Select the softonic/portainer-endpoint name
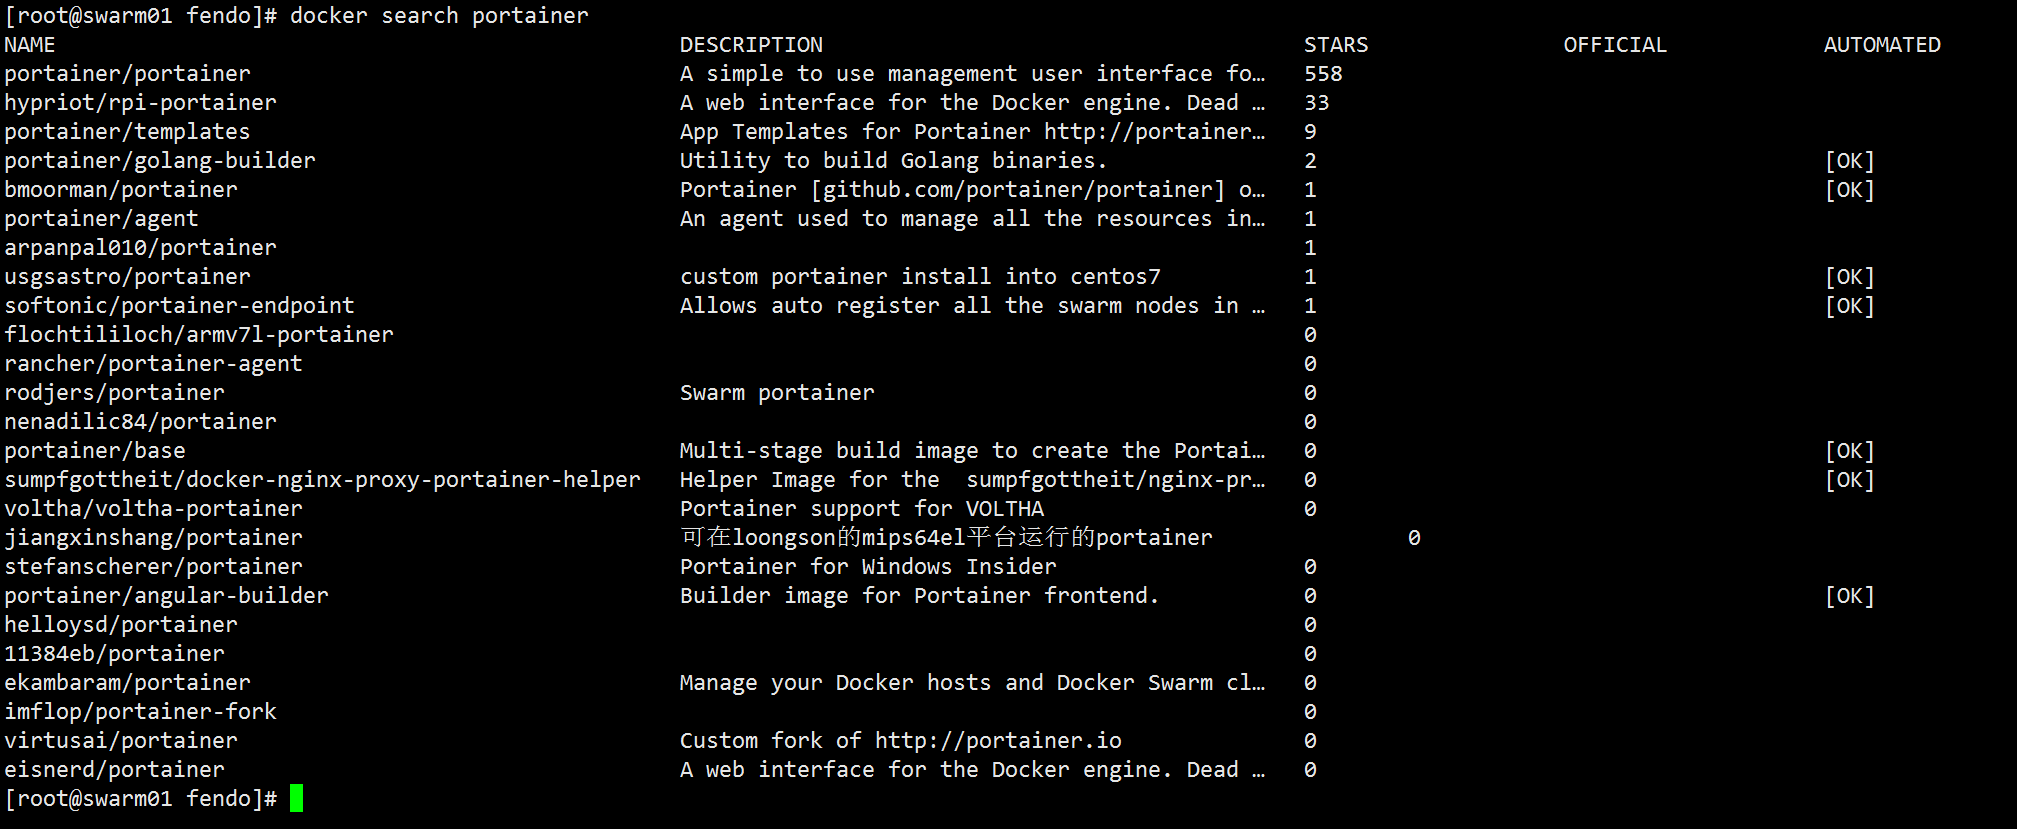The image size is (2017, 829). pyautogui.click(x=179, y=306)
